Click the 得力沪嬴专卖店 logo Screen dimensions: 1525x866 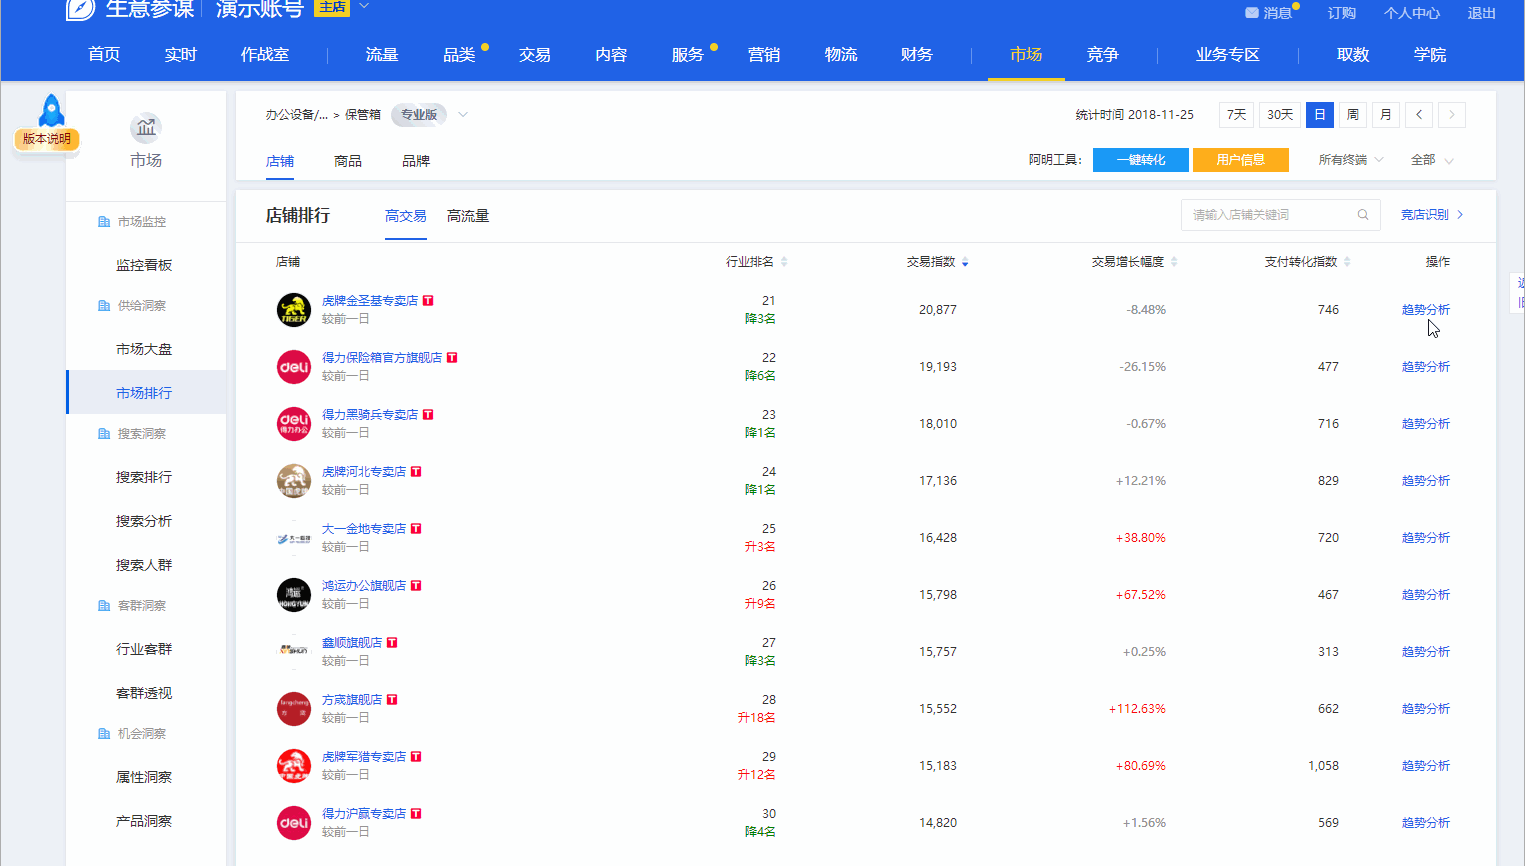pos(294,823)
